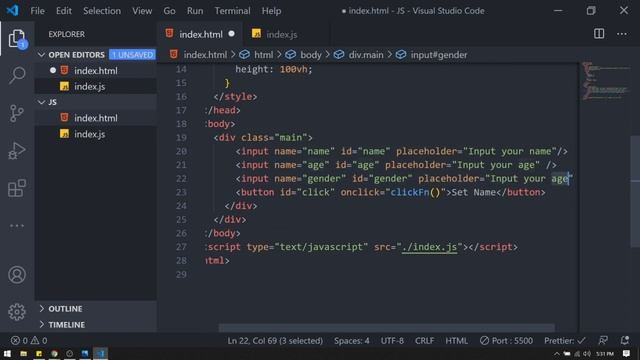Open File Explorer from the taskbar
The height and width of the screenshot is (360, 640).
(23, 353)
